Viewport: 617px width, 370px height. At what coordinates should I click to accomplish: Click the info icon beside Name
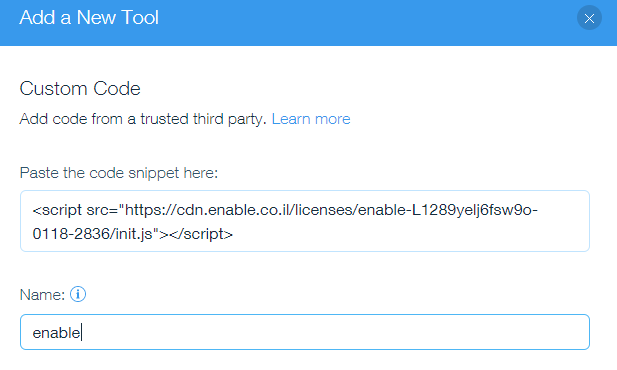click(78, 294)
